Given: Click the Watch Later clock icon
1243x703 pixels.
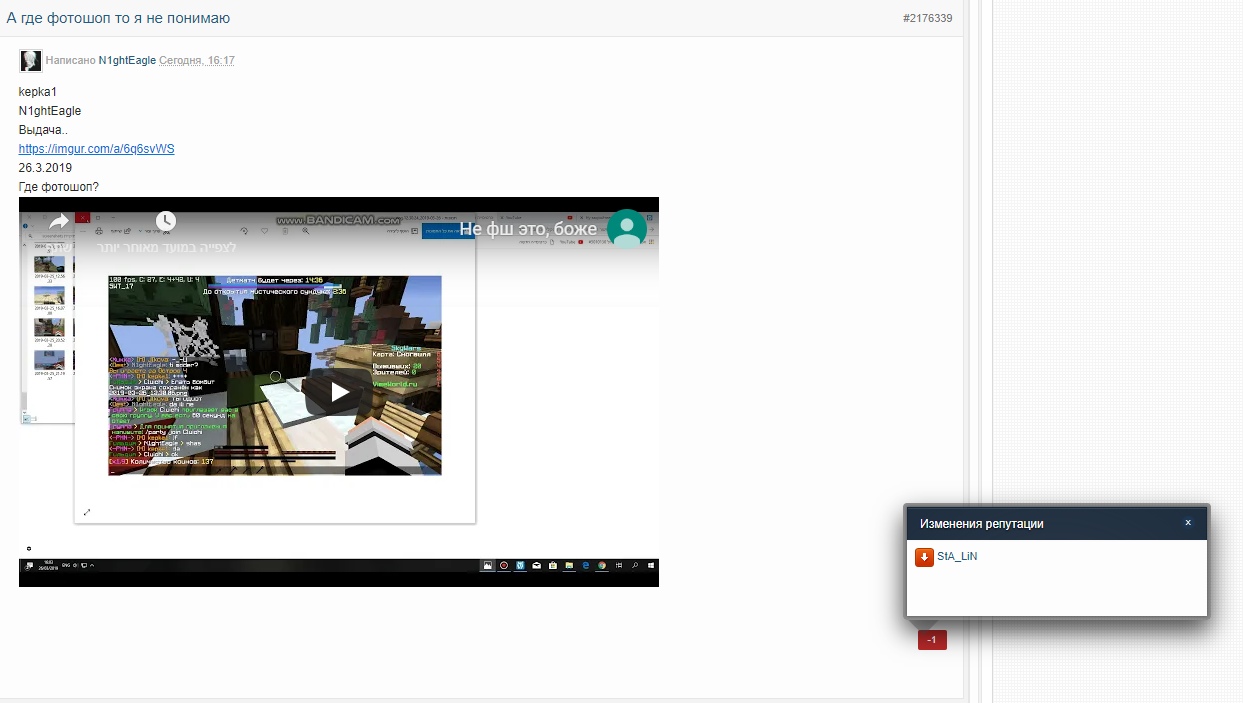Looking at the screenshot, I should [166, 221].
